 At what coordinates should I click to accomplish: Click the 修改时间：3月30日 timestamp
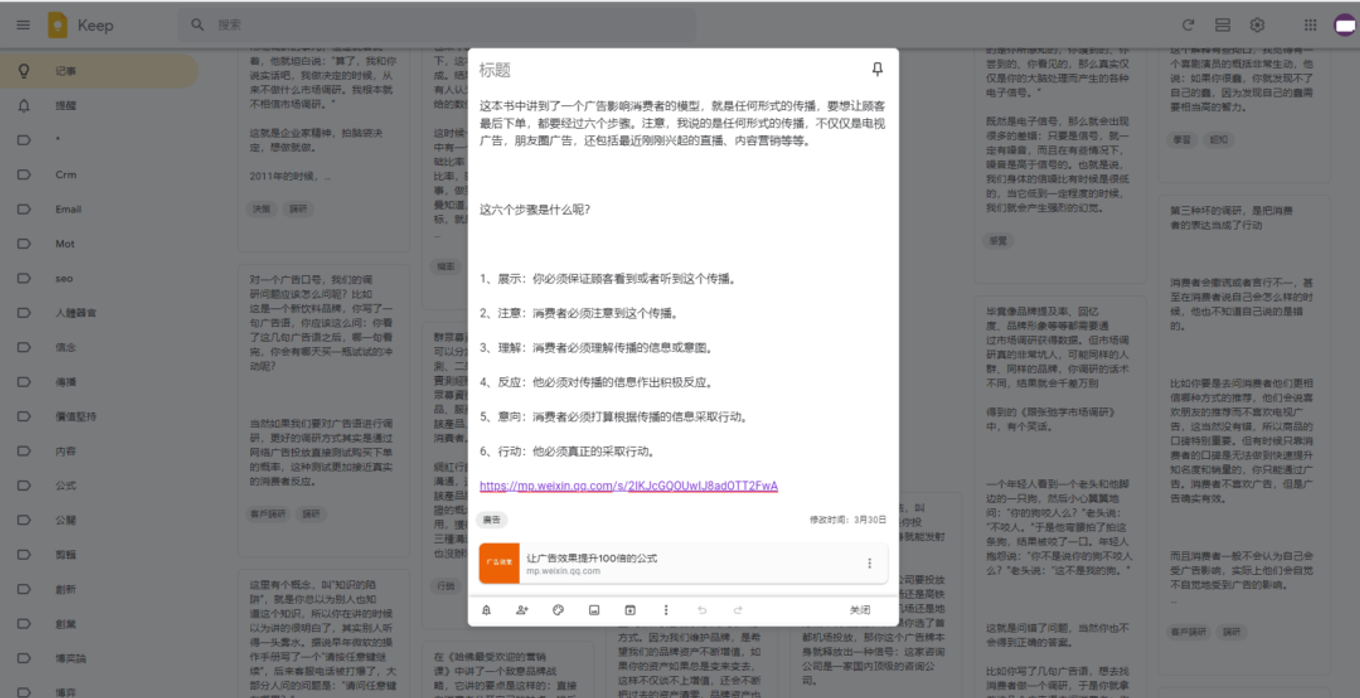pos(848,520)
